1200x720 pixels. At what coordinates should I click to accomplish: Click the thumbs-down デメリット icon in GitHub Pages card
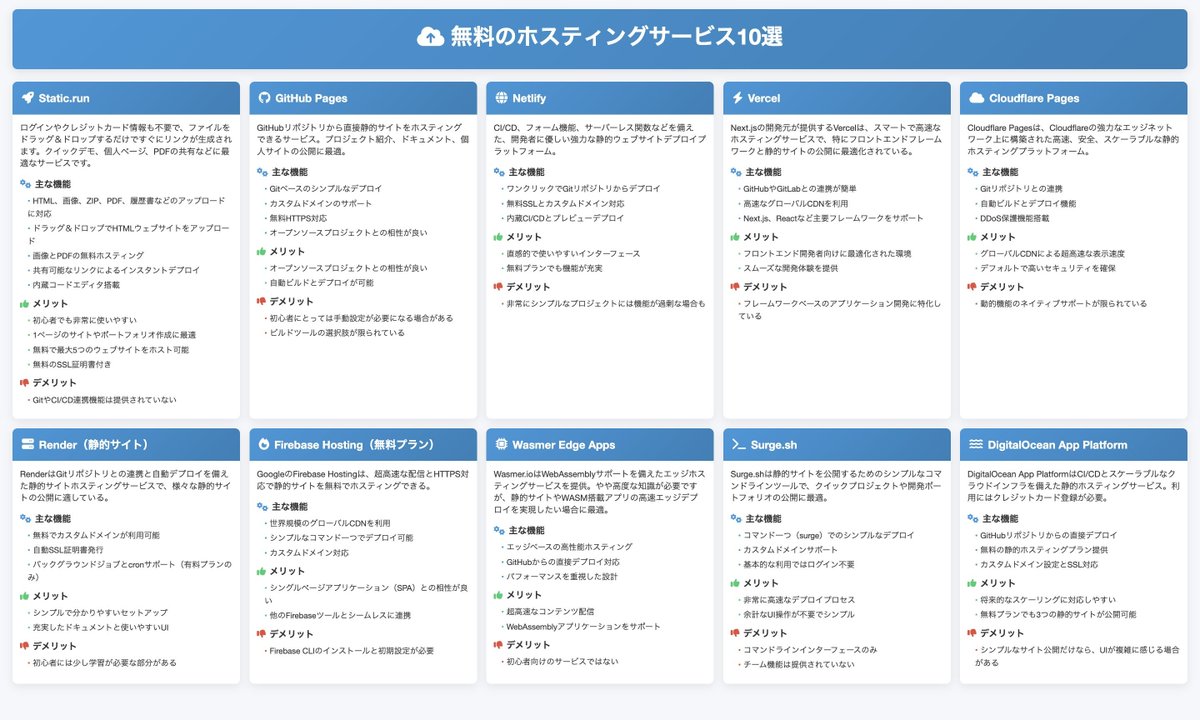(263, 302)
